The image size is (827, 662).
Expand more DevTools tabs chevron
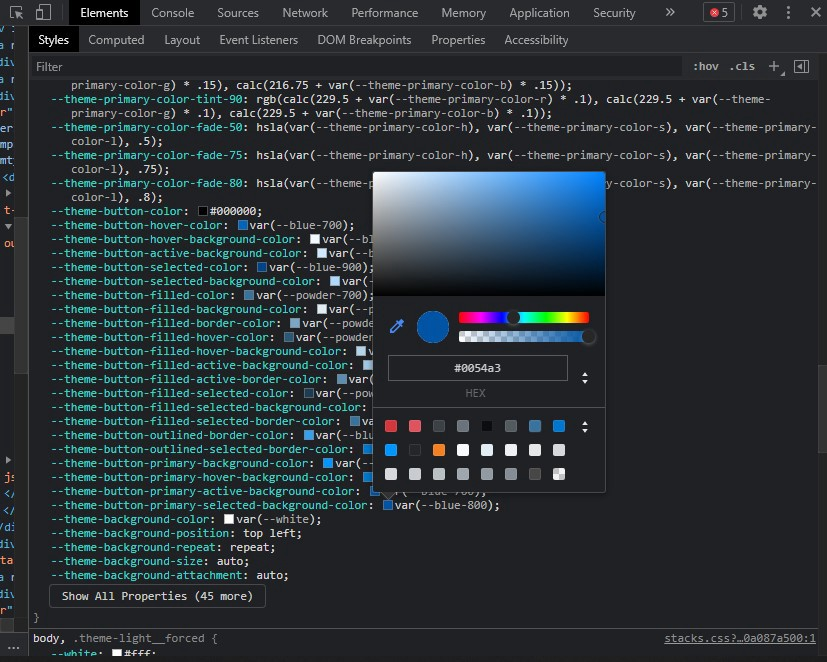[669, 13]
